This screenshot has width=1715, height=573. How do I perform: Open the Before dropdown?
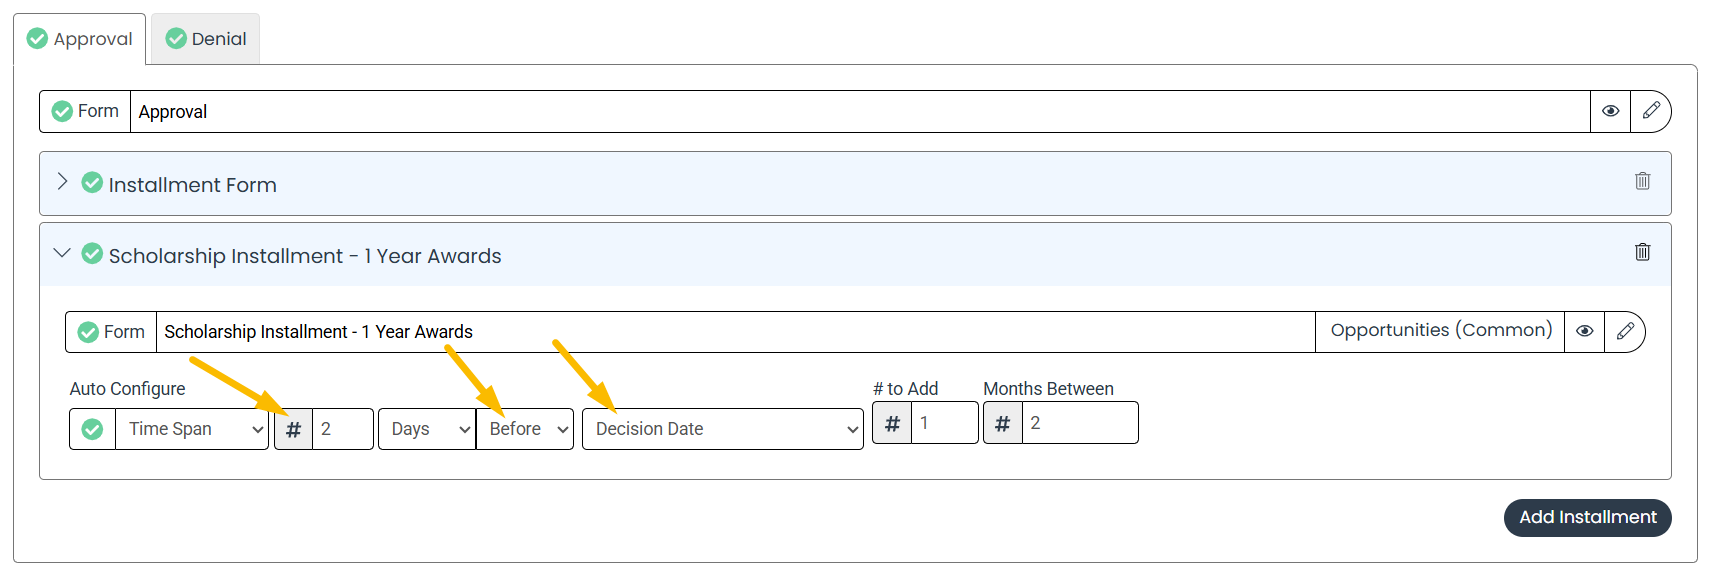(525, 429)
